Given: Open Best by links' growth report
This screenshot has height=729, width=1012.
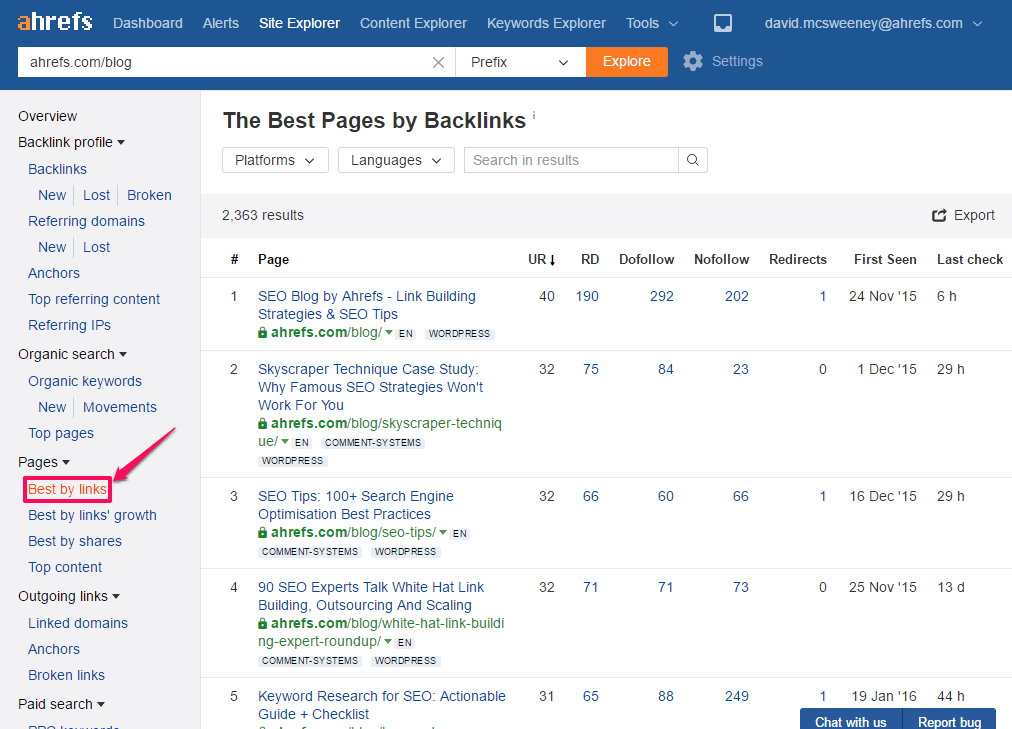Looking at the screenshot, I should point(92,515).
